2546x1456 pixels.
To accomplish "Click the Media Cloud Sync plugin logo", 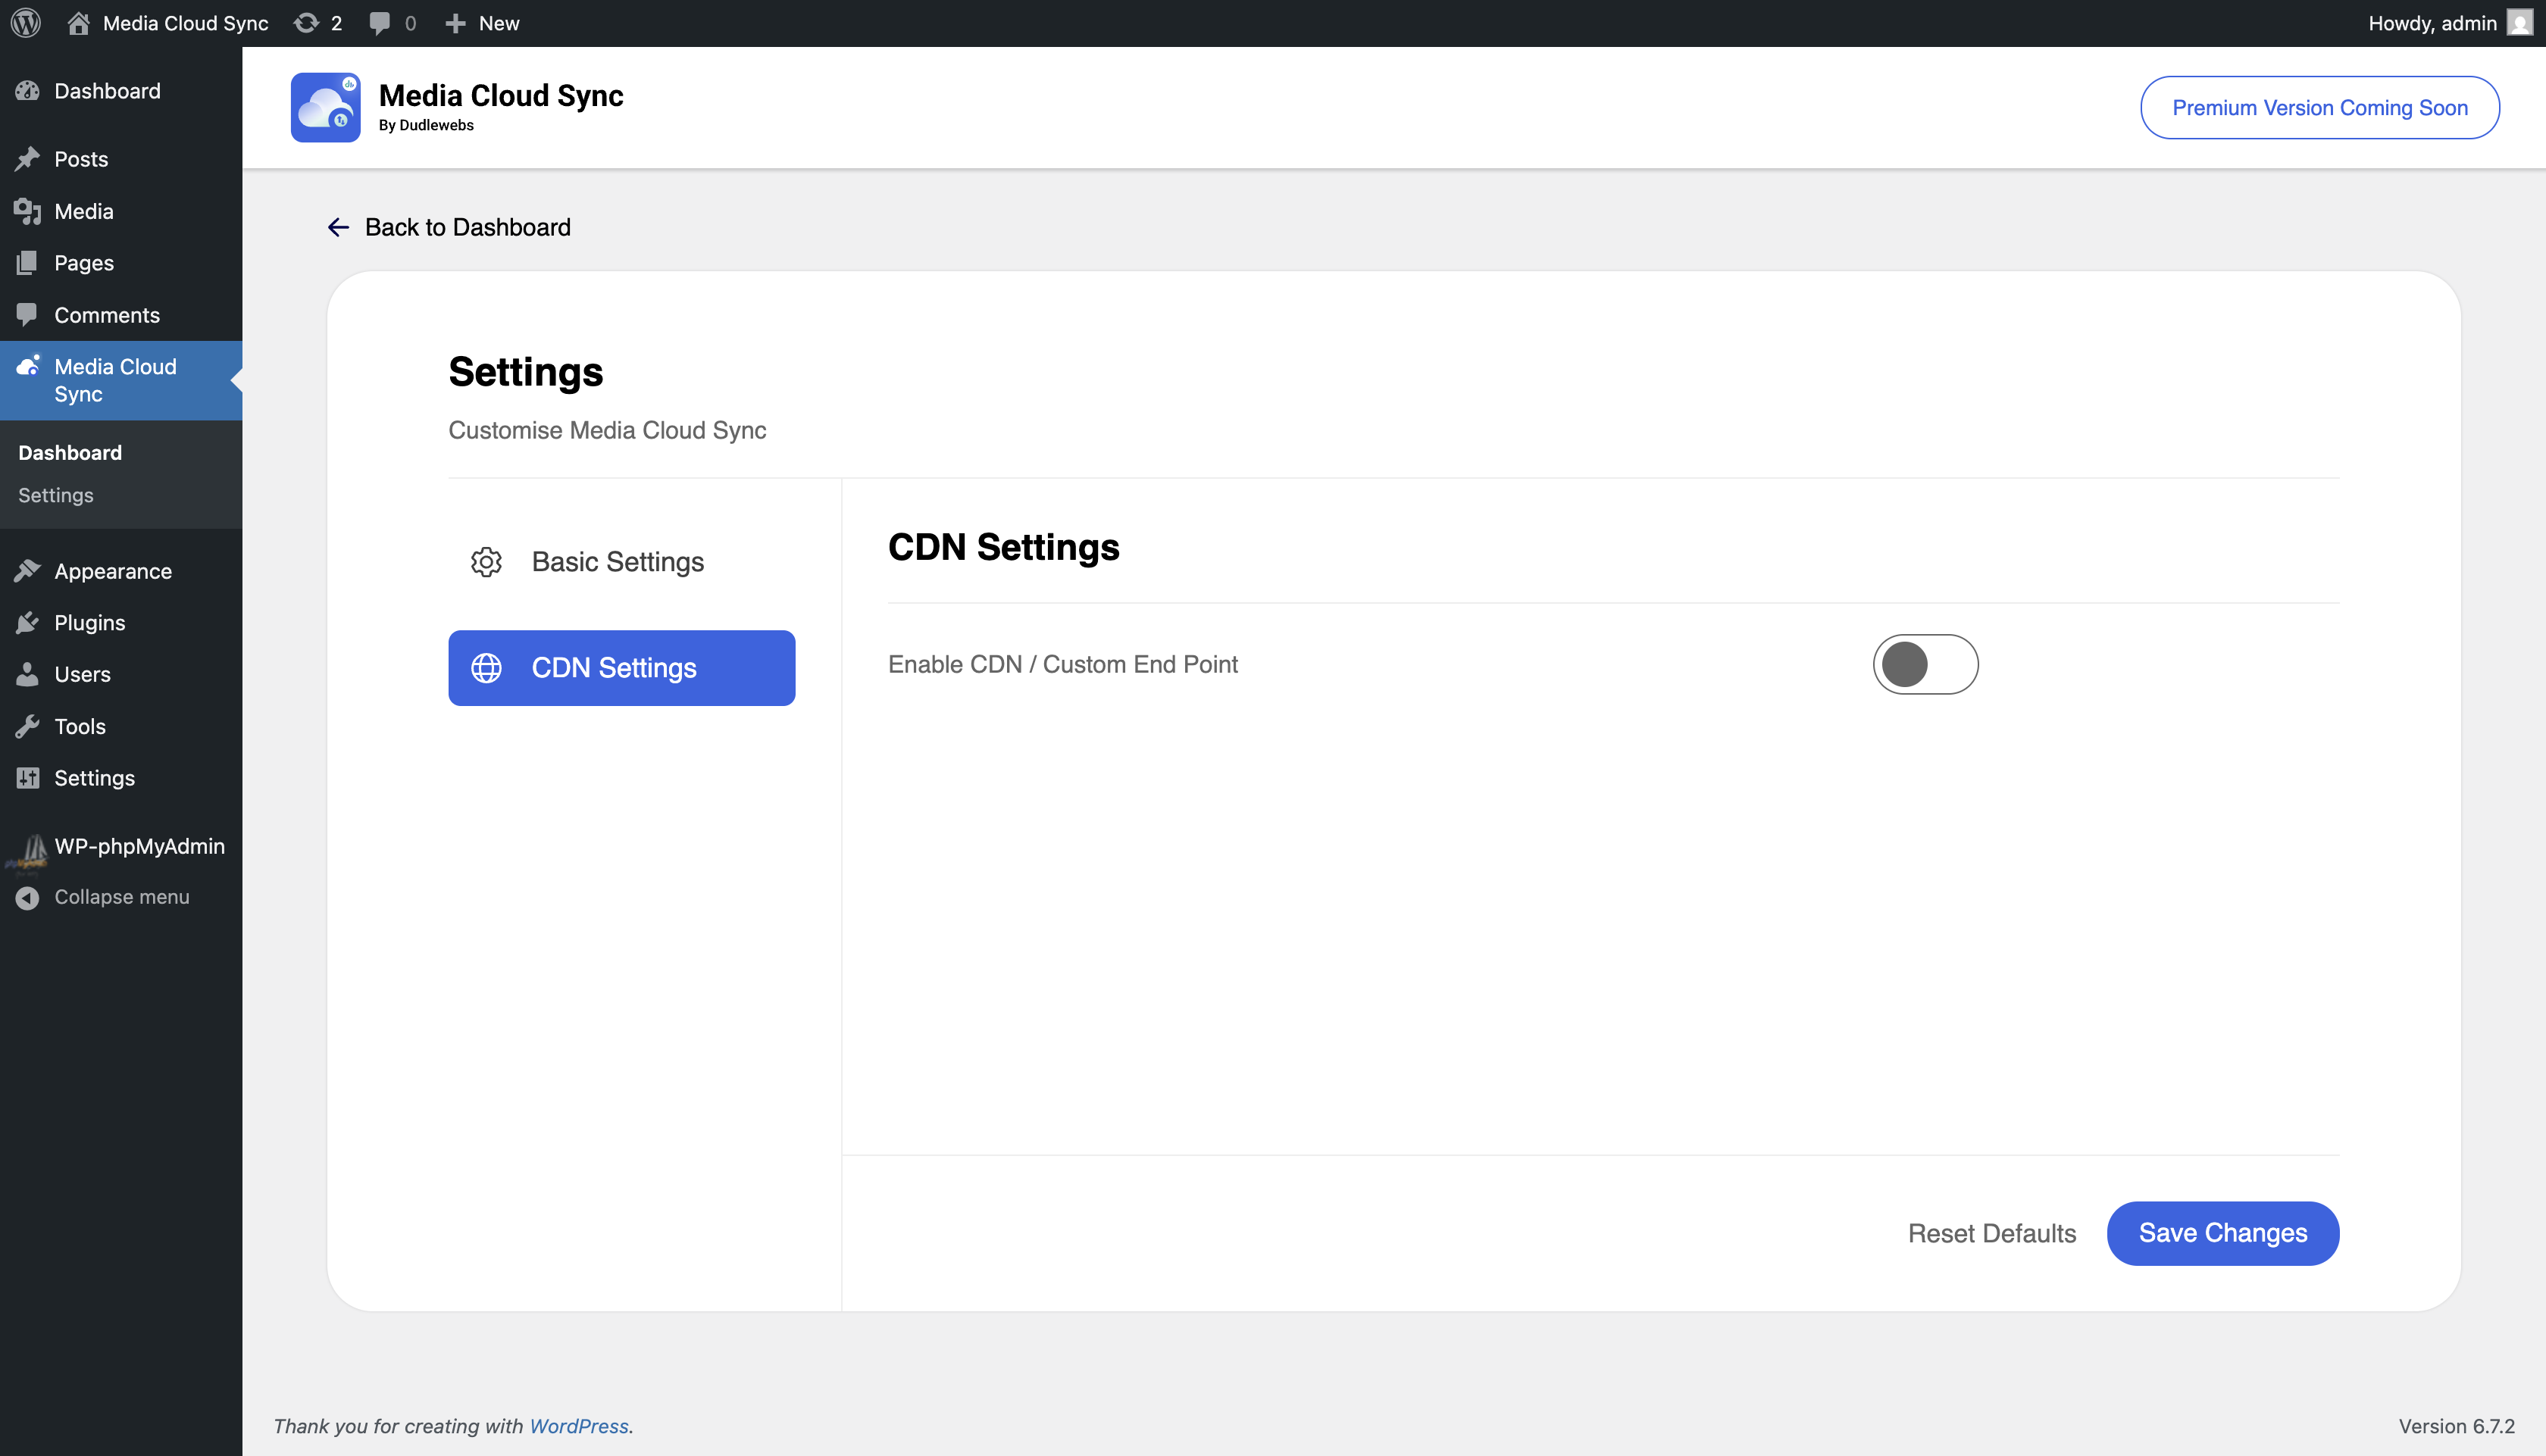I will pos(325,107).
